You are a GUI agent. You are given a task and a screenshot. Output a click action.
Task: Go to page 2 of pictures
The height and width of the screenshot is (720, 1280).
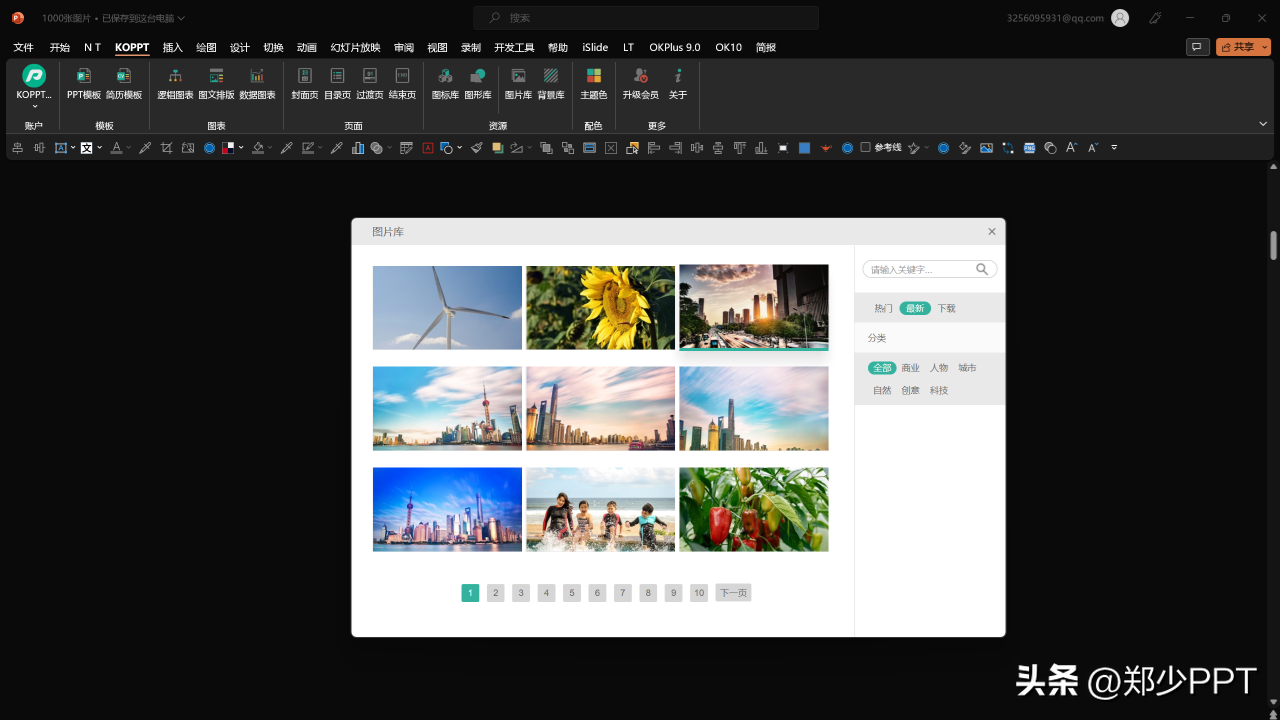pos(495,593)
